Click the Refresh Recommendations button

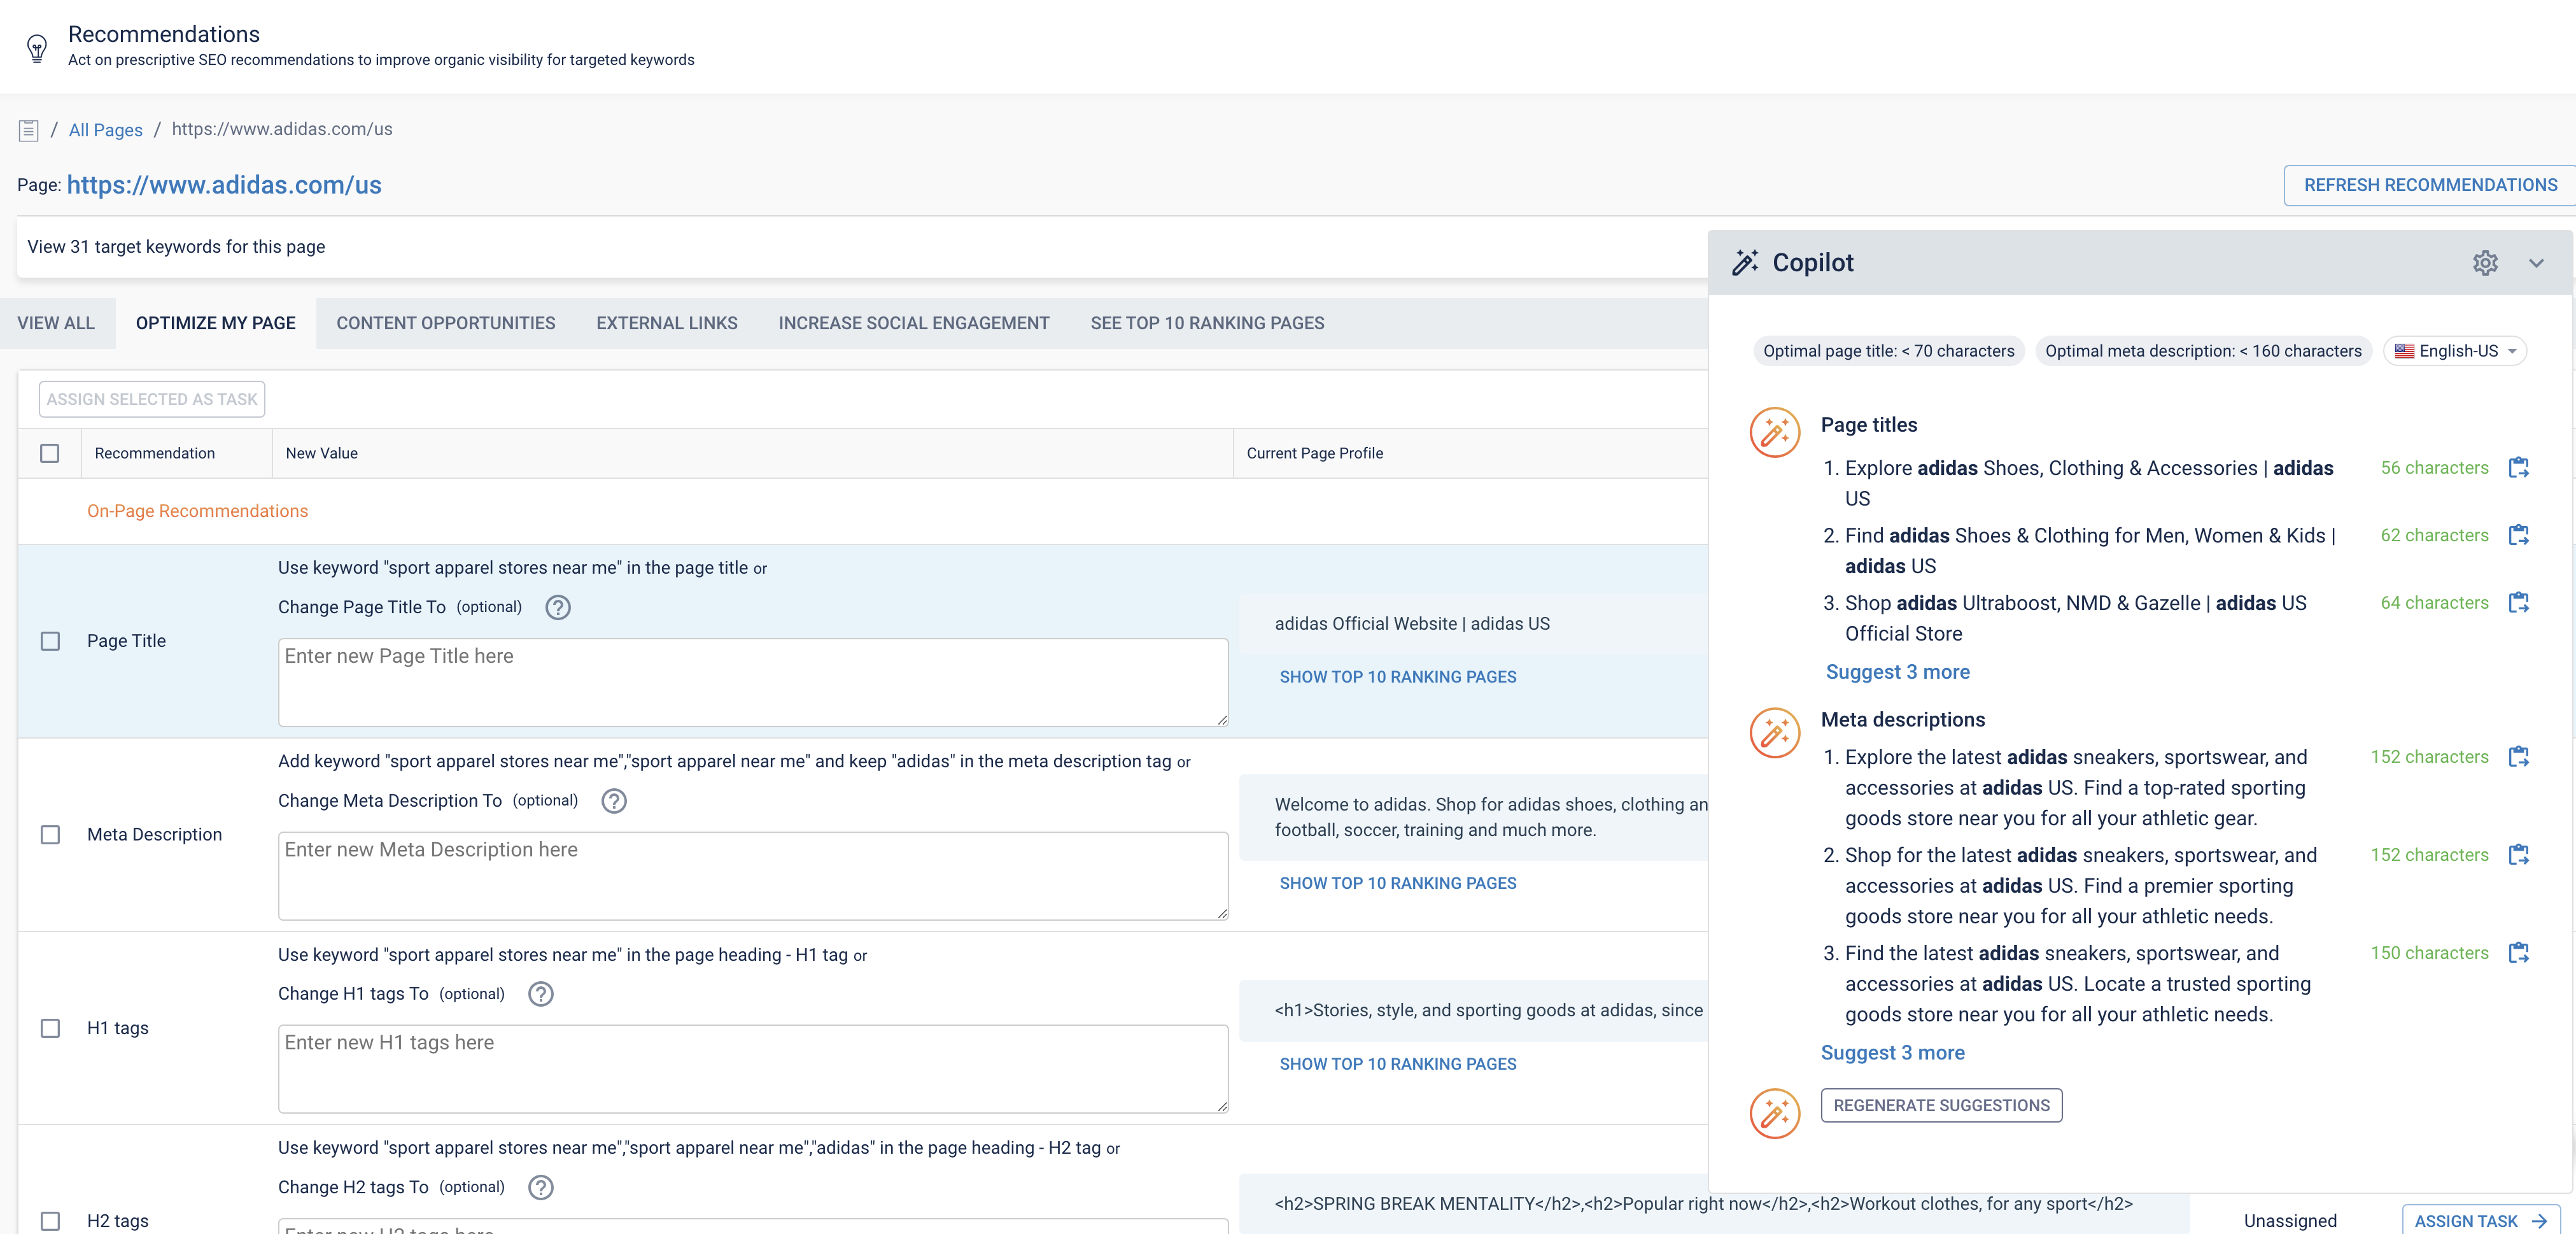tap(2430, 185)
